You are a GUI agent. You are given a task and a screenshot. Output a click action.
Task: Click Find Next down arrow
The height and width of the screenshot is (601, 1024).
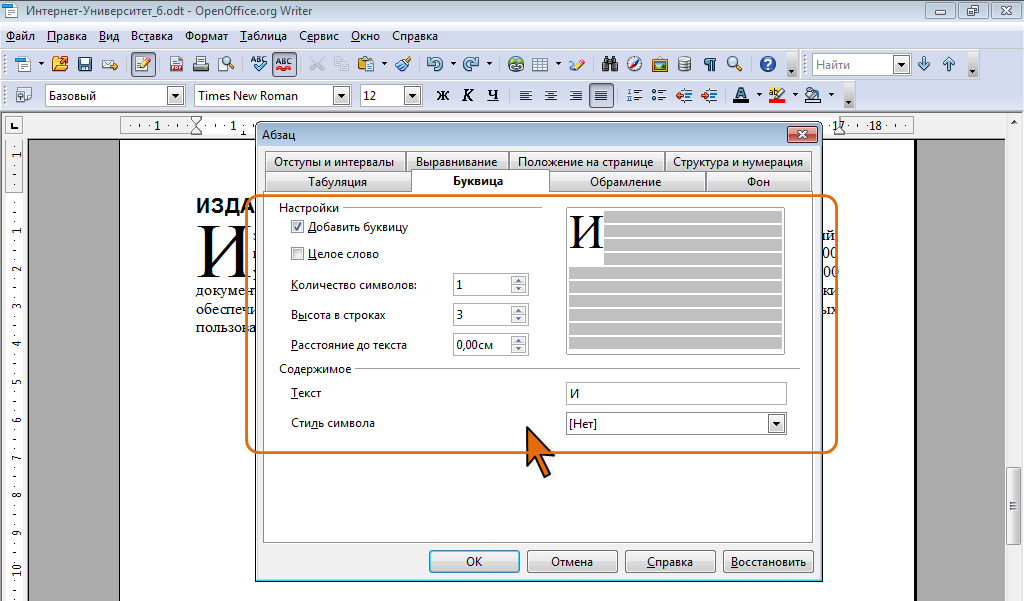[924, 64]
